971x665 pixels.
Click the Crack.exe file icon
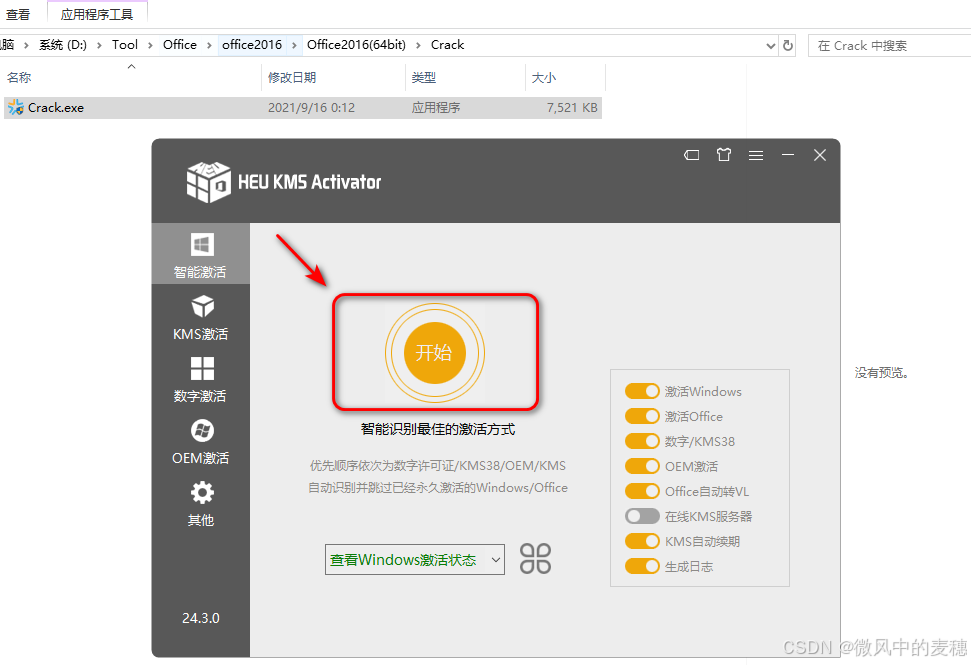click(15, 107)
